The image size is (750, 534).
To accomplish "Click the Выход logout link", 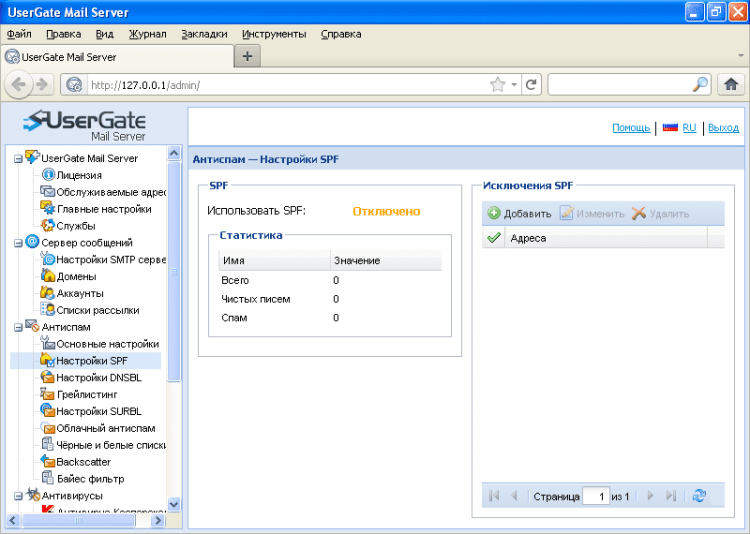I will click(x=723, y=128).
